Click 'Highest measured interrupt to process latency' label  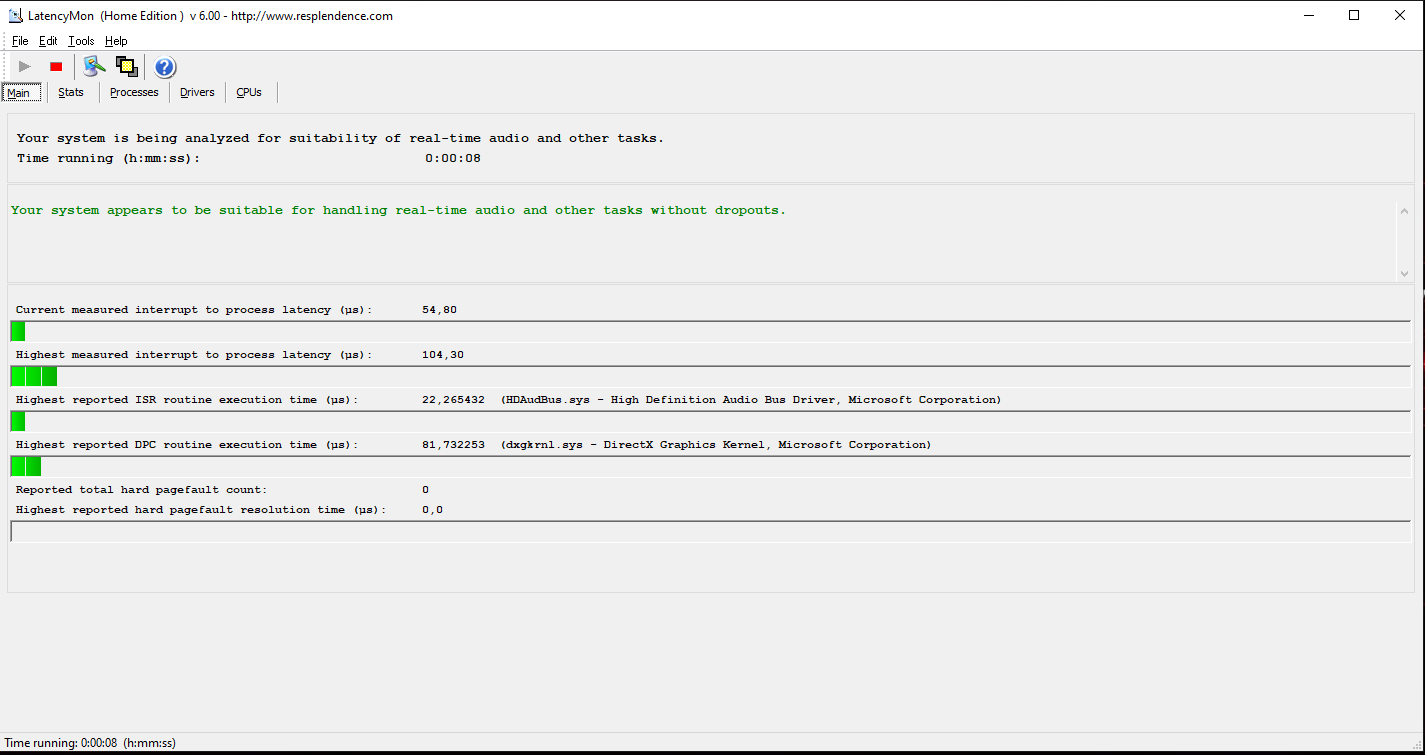coord(194,355)
